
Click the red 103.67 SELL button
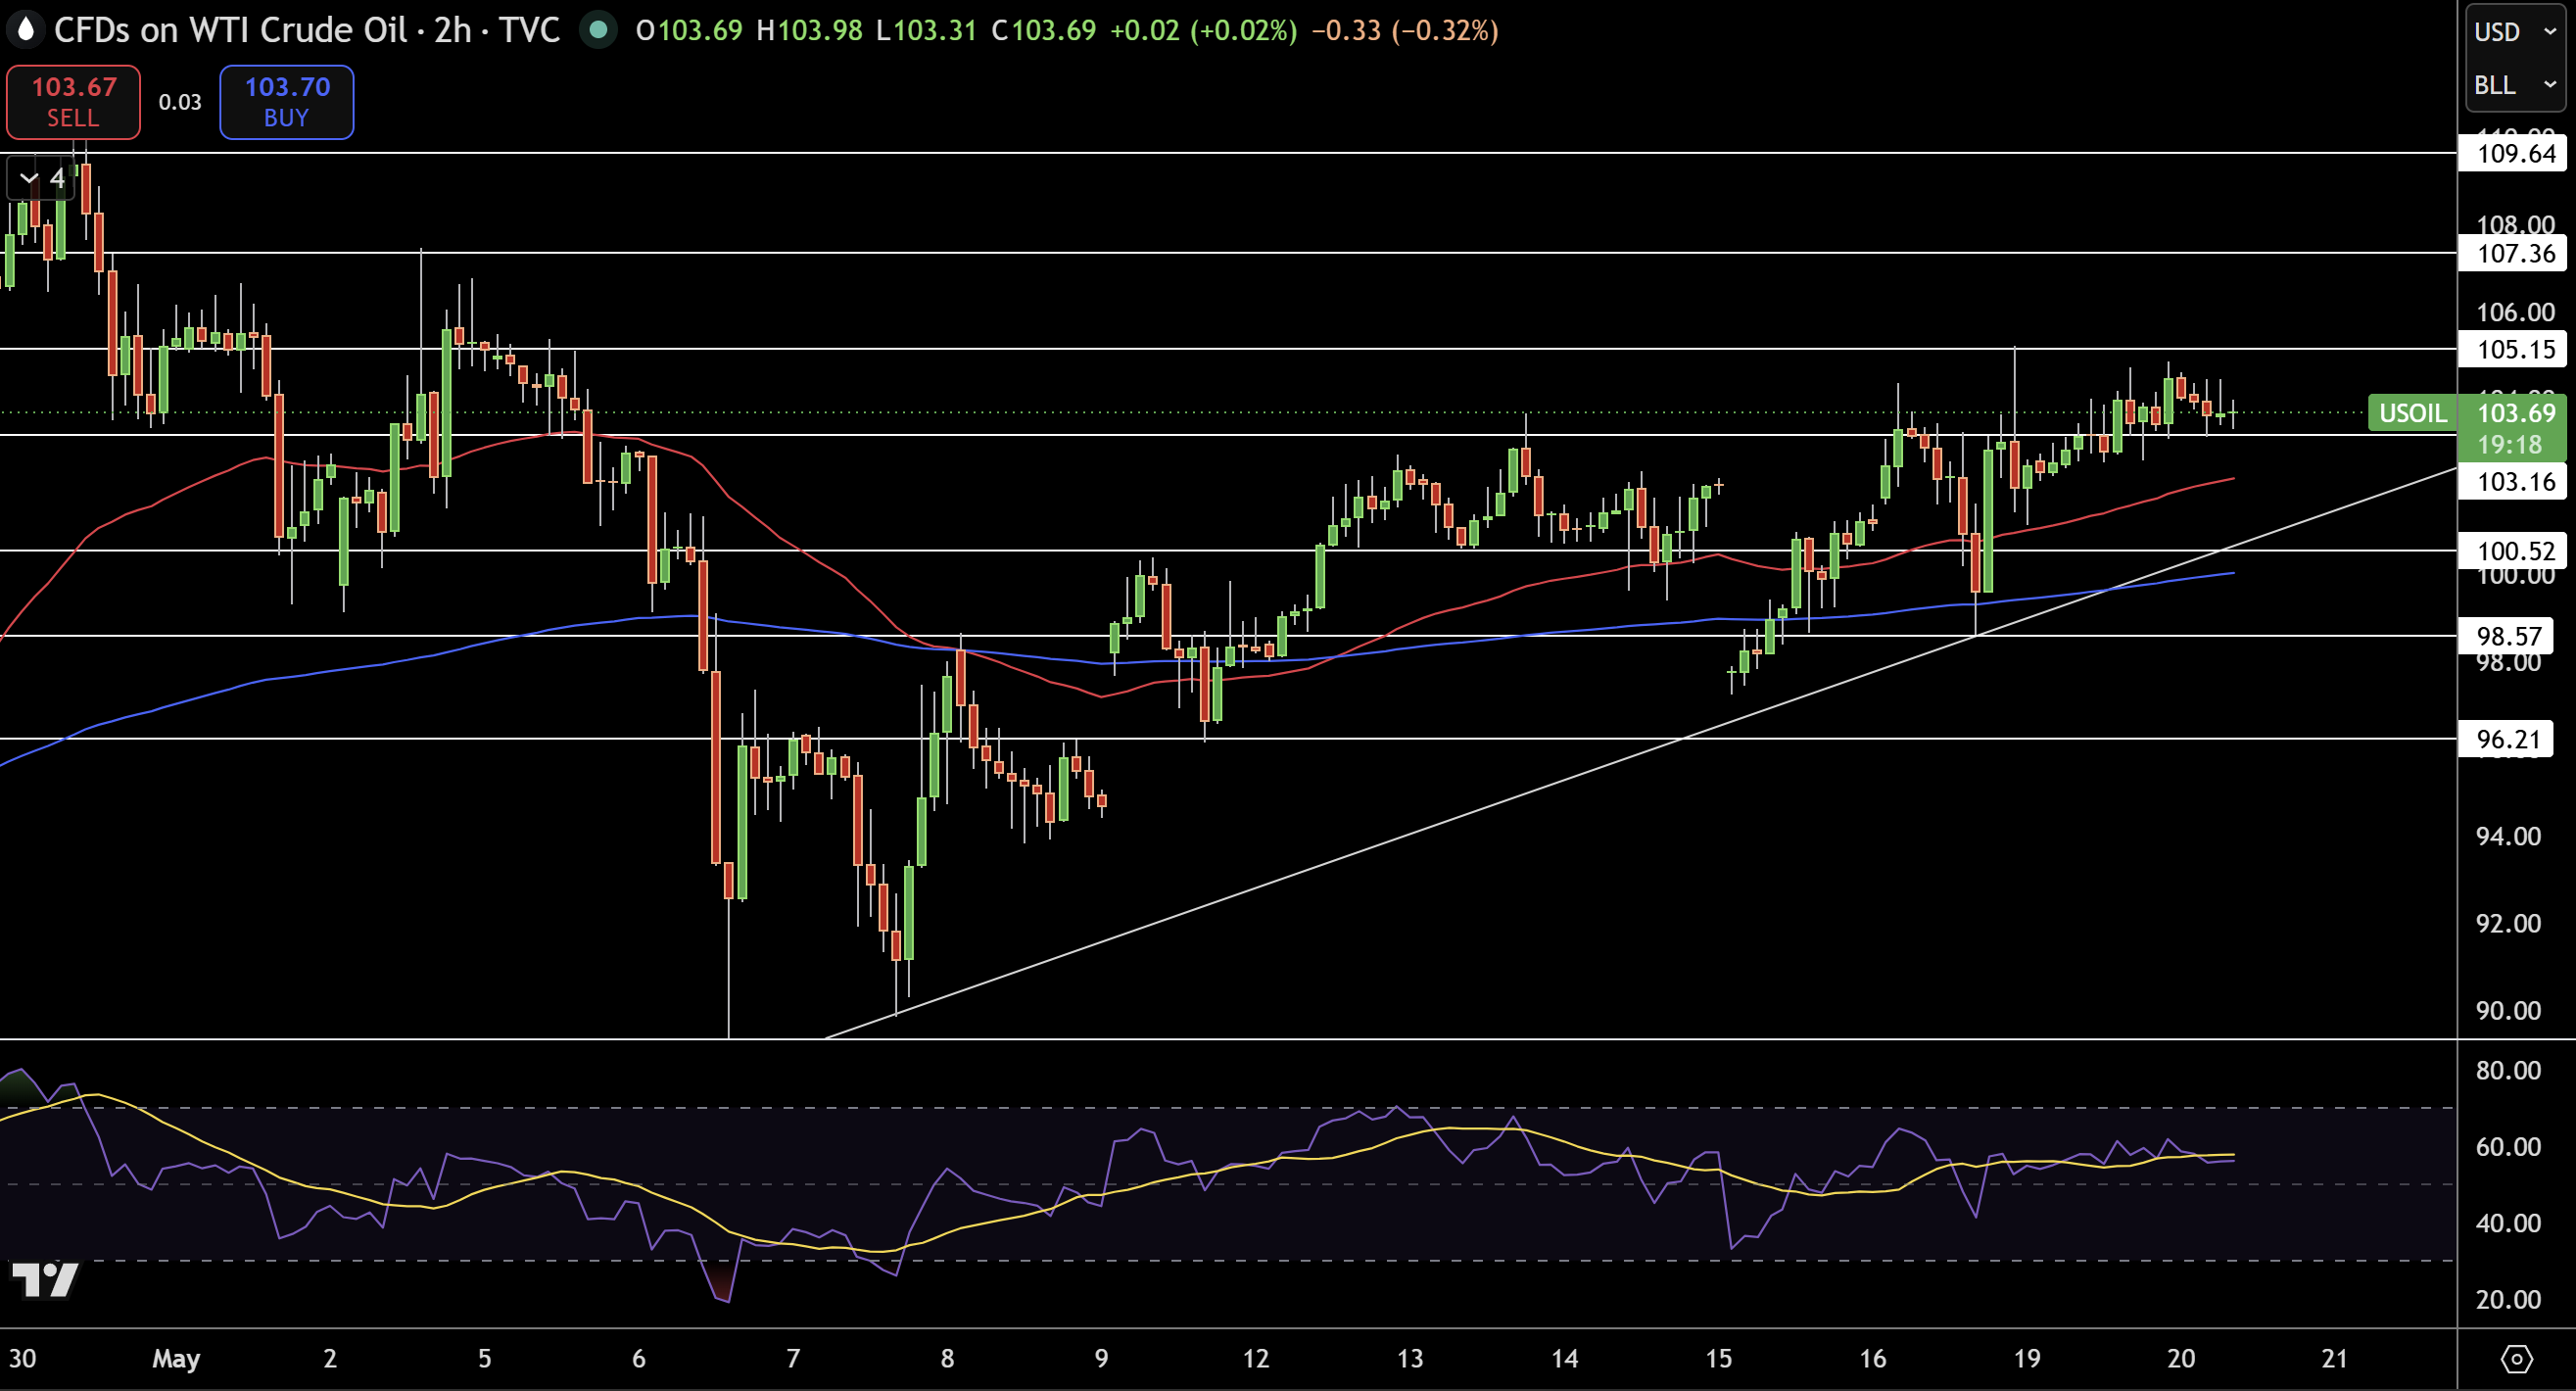(x=73, y=102)
